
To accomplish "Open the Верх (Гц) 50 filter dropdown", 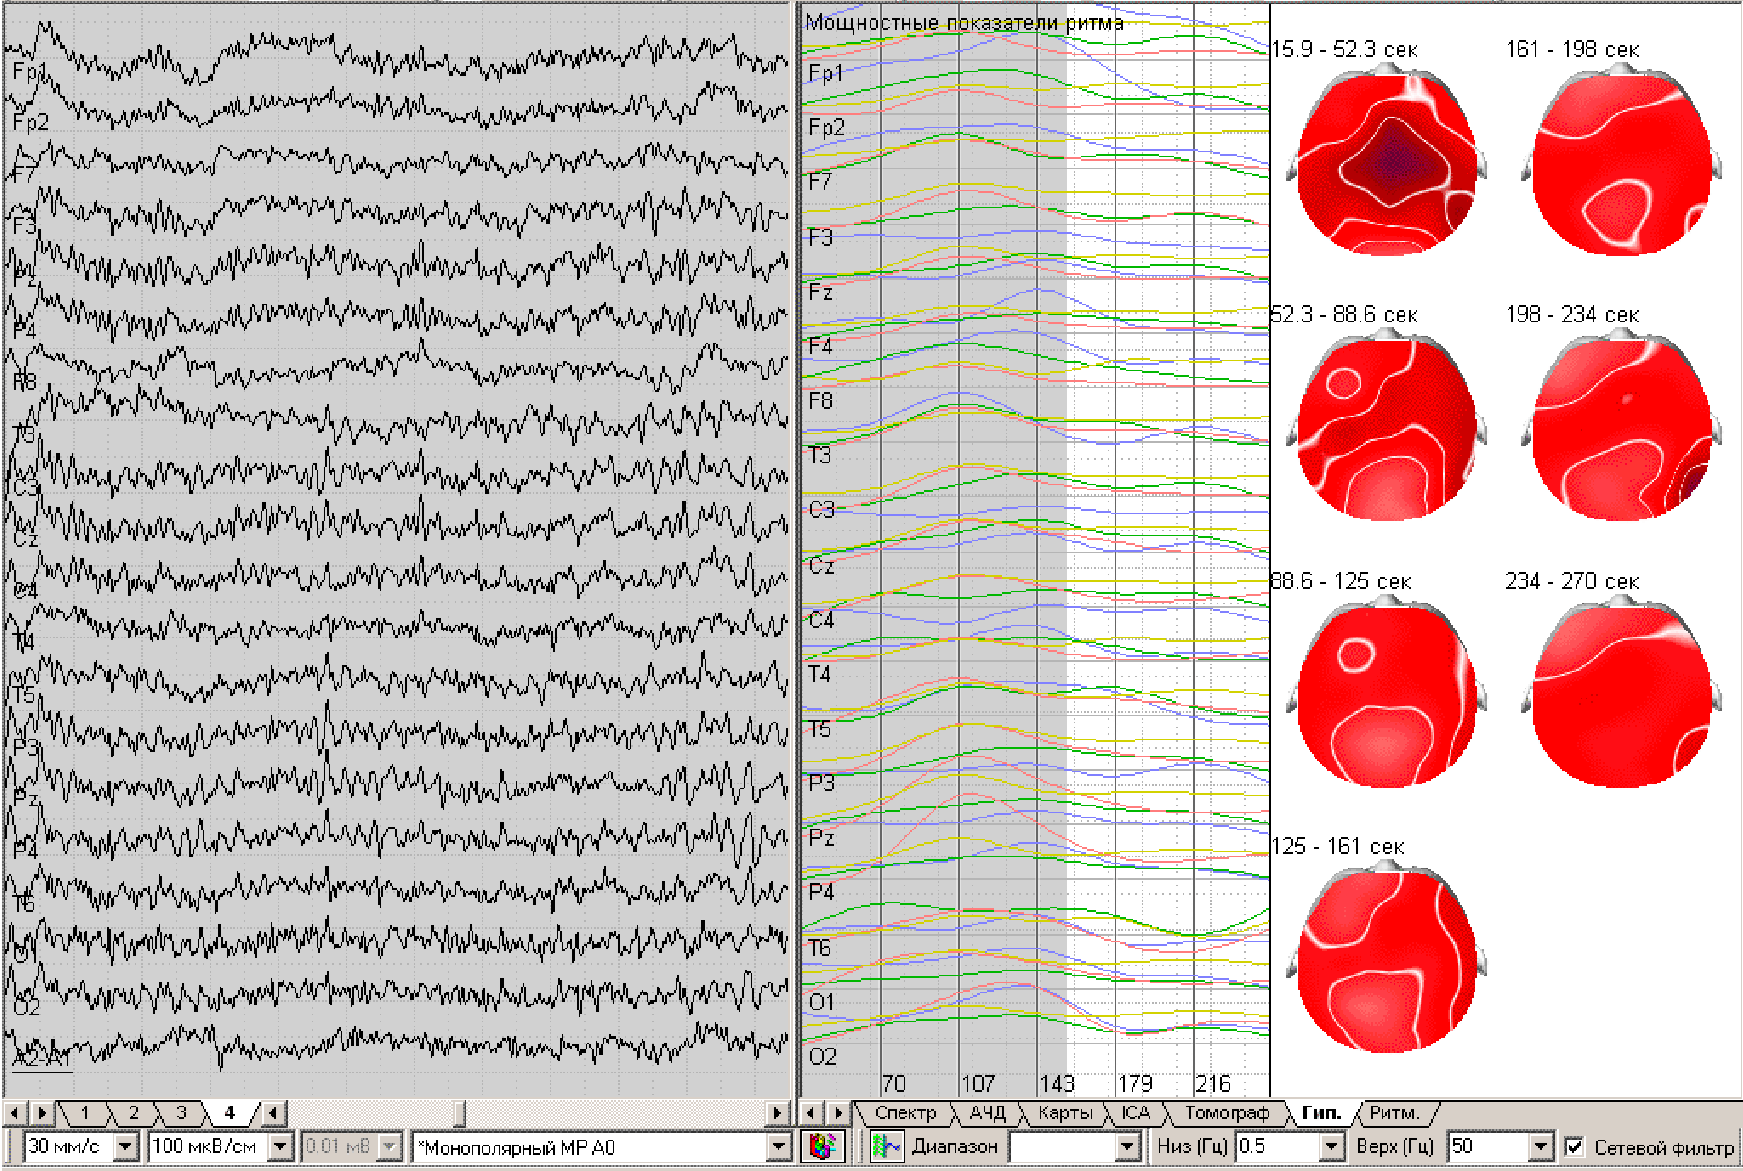I will pyautogui.click(x=1540, y=1146).
